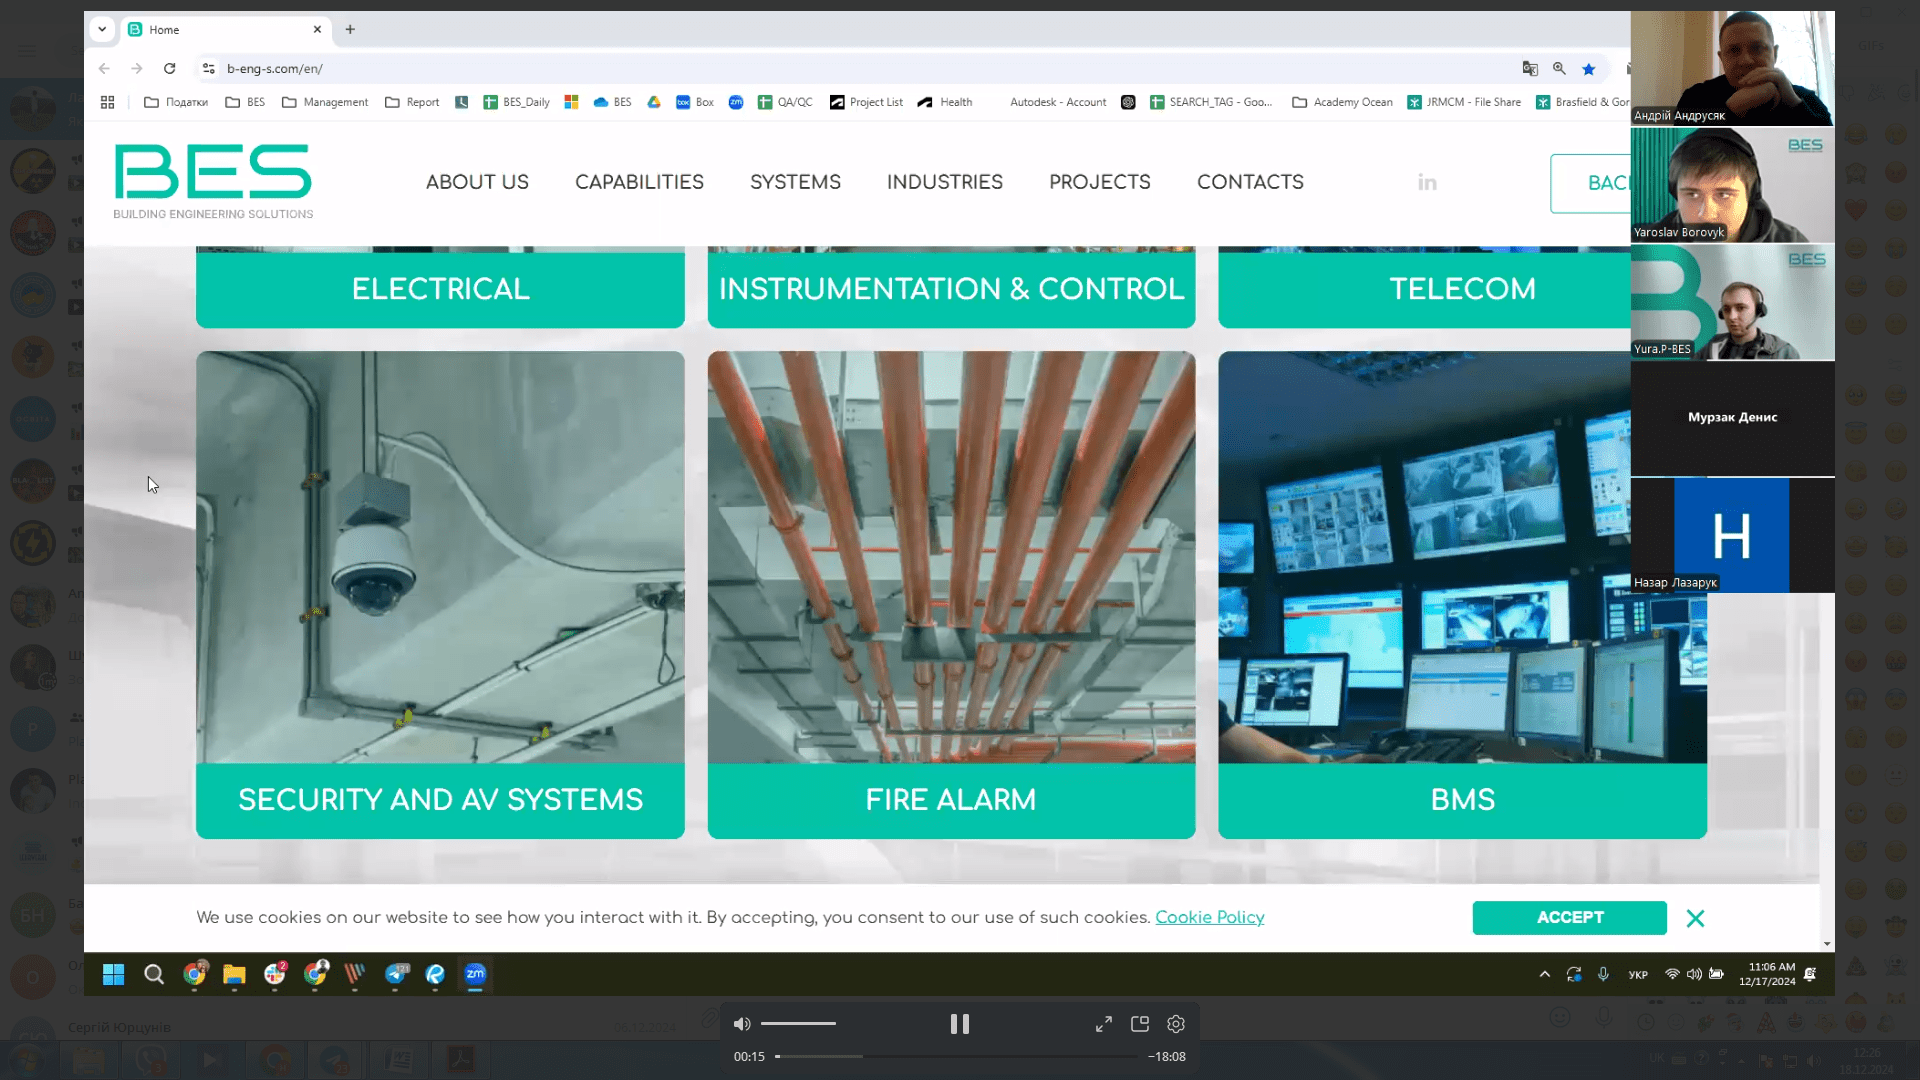Bookmark page with star icon
The height and width of the screenshot is (1080, 1920).
[x=1588, y=69]
